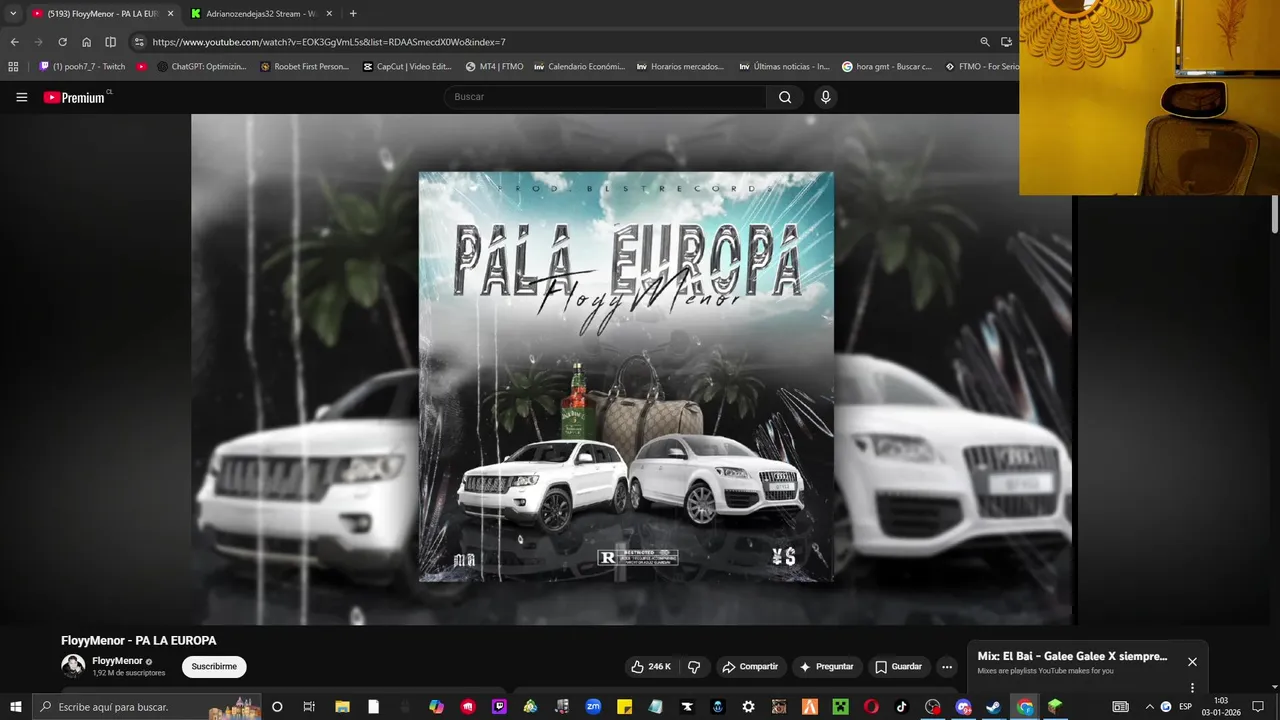Open a new browser tab
This screenshot has height=720, width=1280.
353,14
